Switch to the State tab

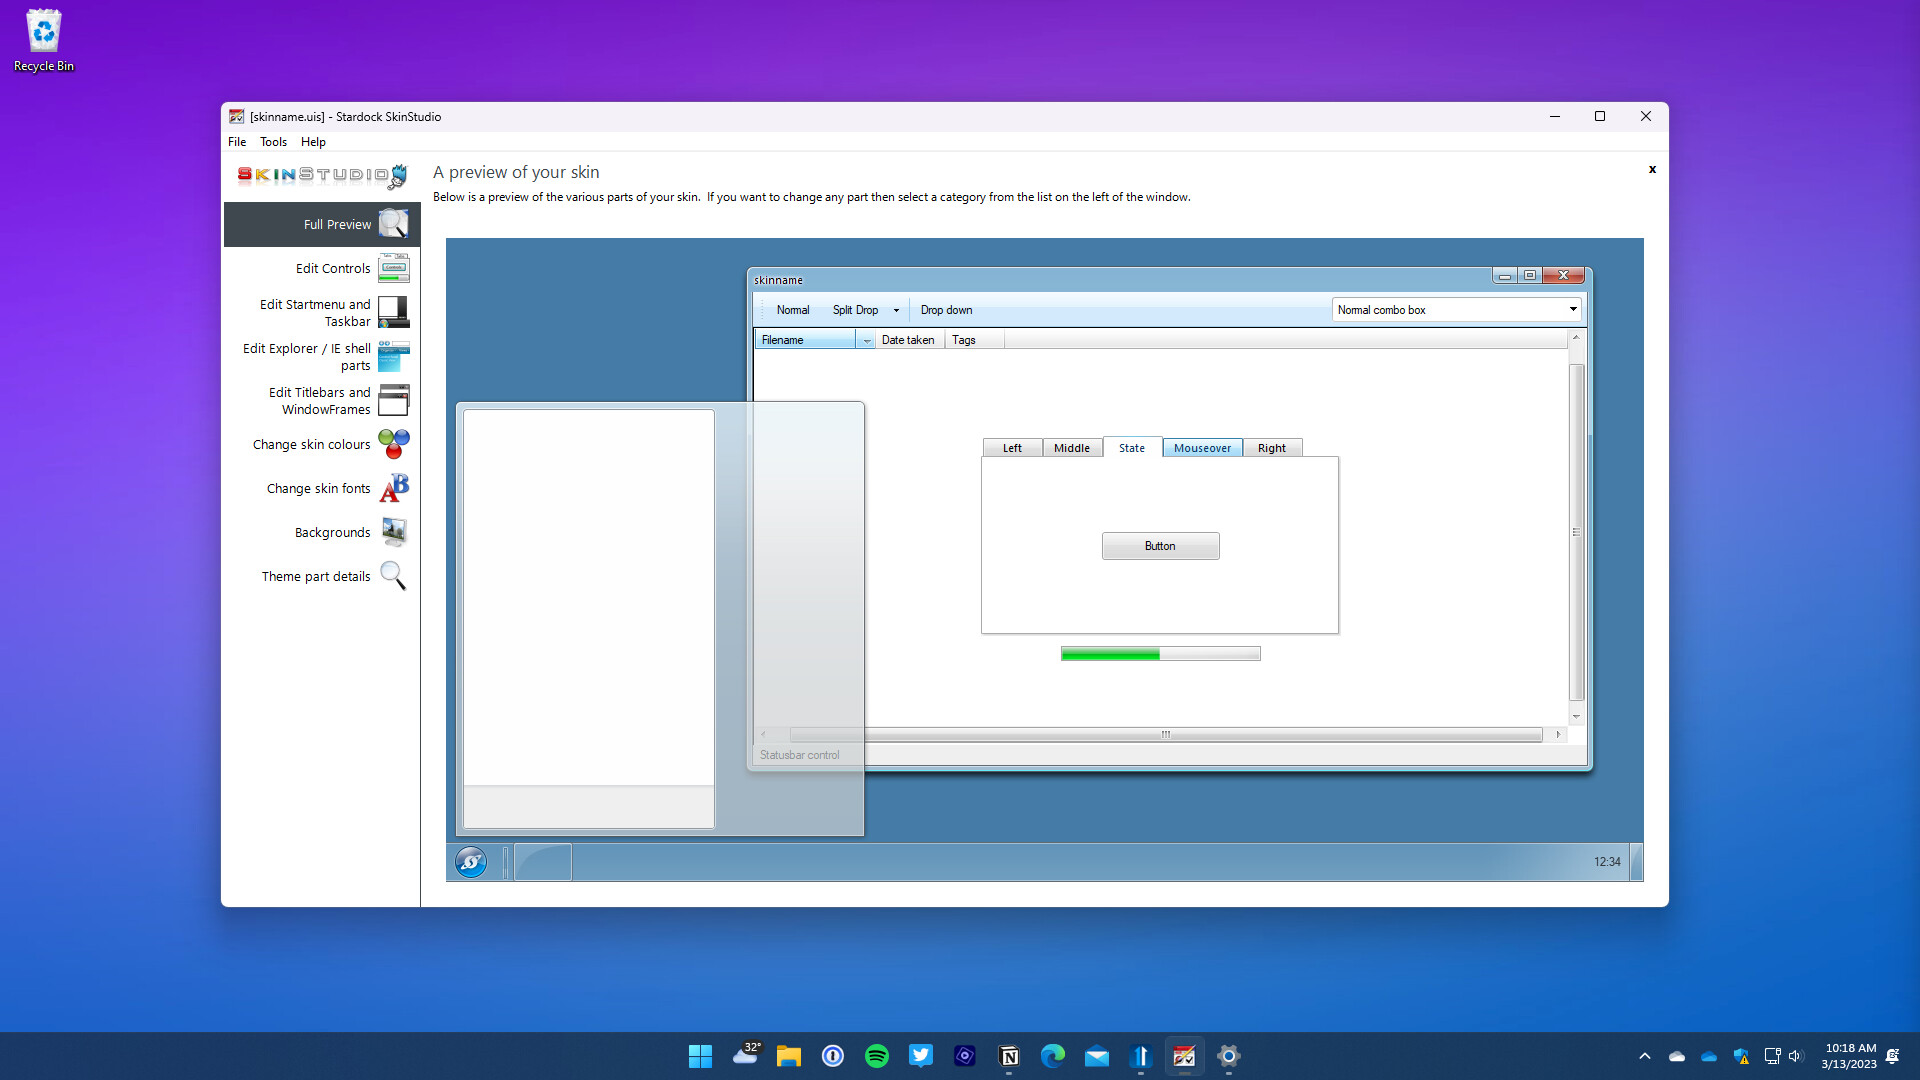point(1131,447)
